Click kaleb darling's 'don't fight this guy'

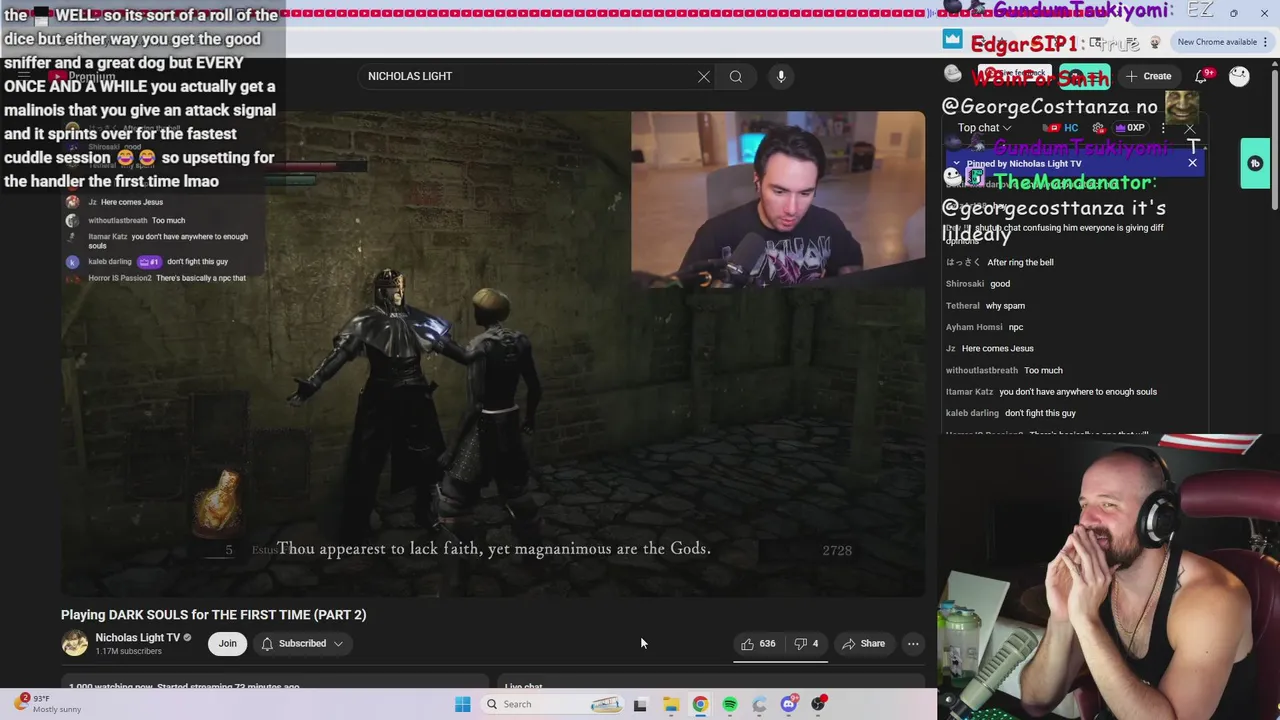click(1011, 413)
